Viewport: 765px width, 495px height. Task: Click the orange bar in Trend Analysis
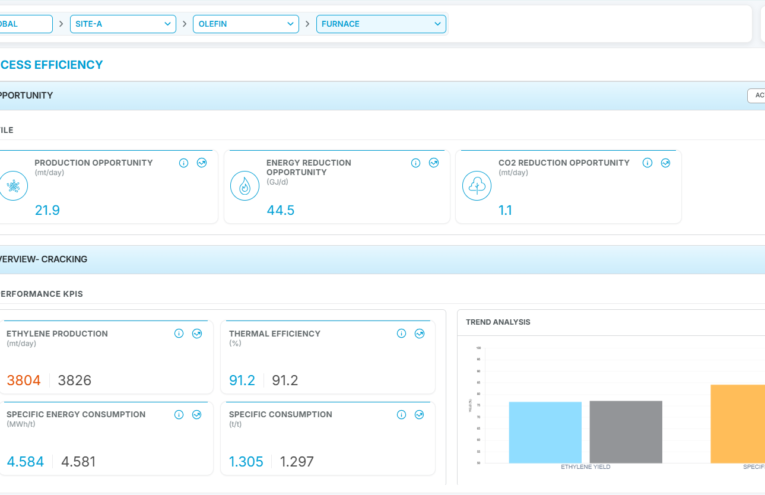[738, 424]
